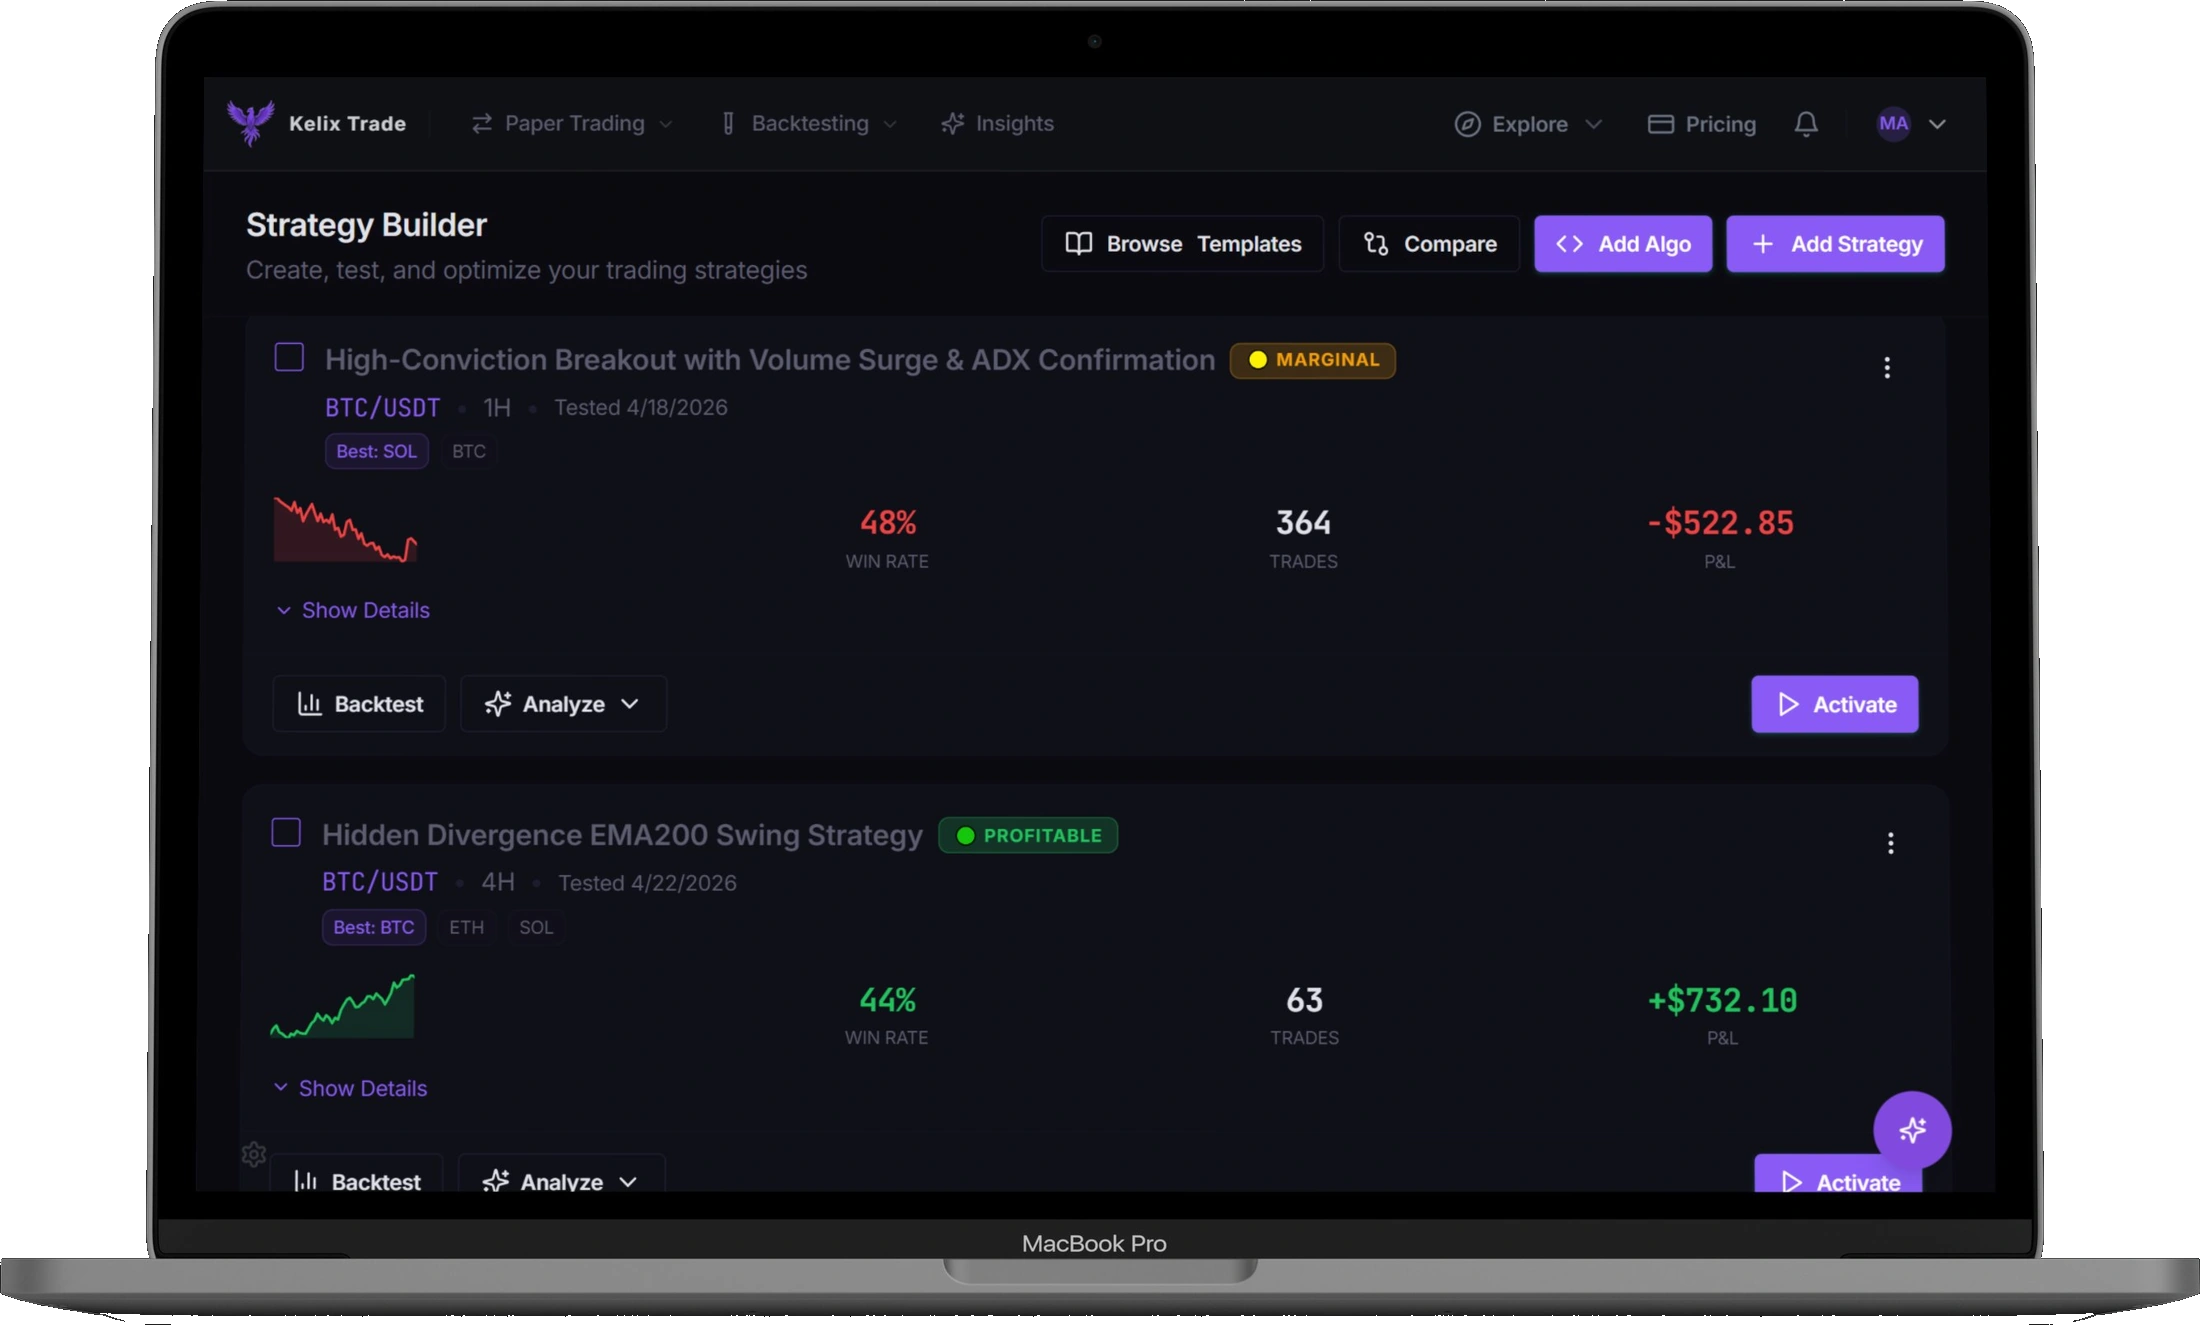Click the Hidden Divergence EMA200 Swing Strategy title
2200x1325 pixels.
tap(622, 835)
